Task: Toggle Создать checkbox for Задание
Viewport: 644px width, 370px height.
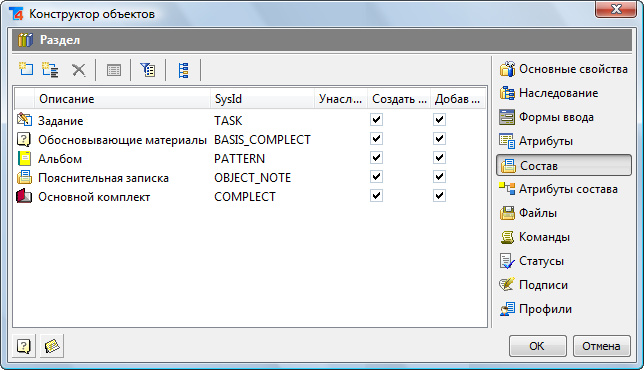Action: click(376, 120)
